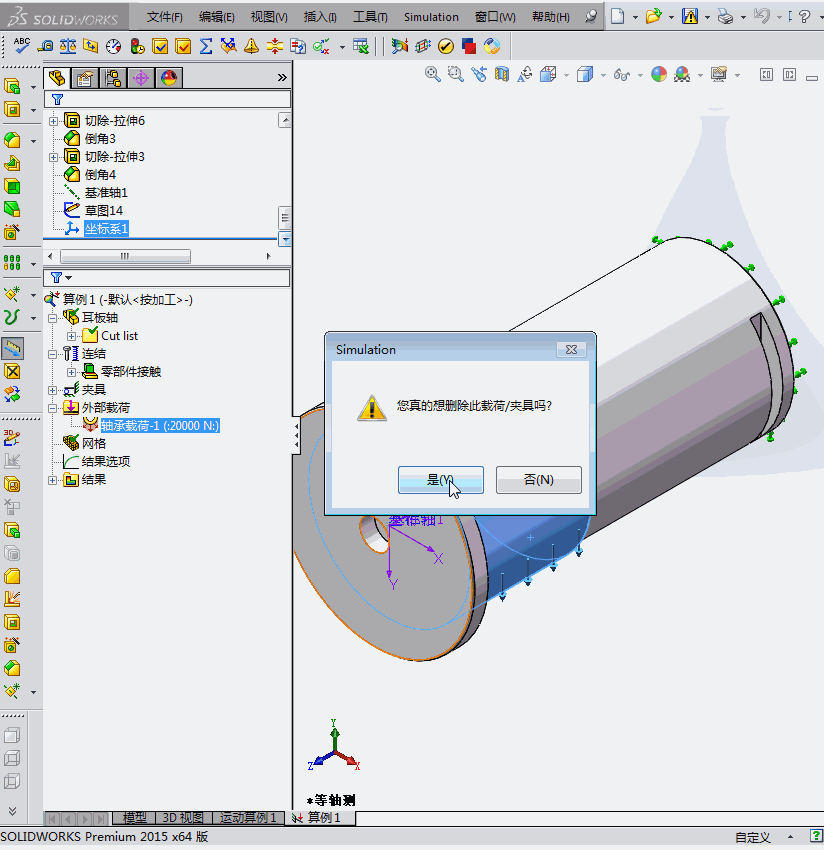Open the 文件(F) menu
The width and height of the screenshot is (824, 850).
click(x=164, y=17)
